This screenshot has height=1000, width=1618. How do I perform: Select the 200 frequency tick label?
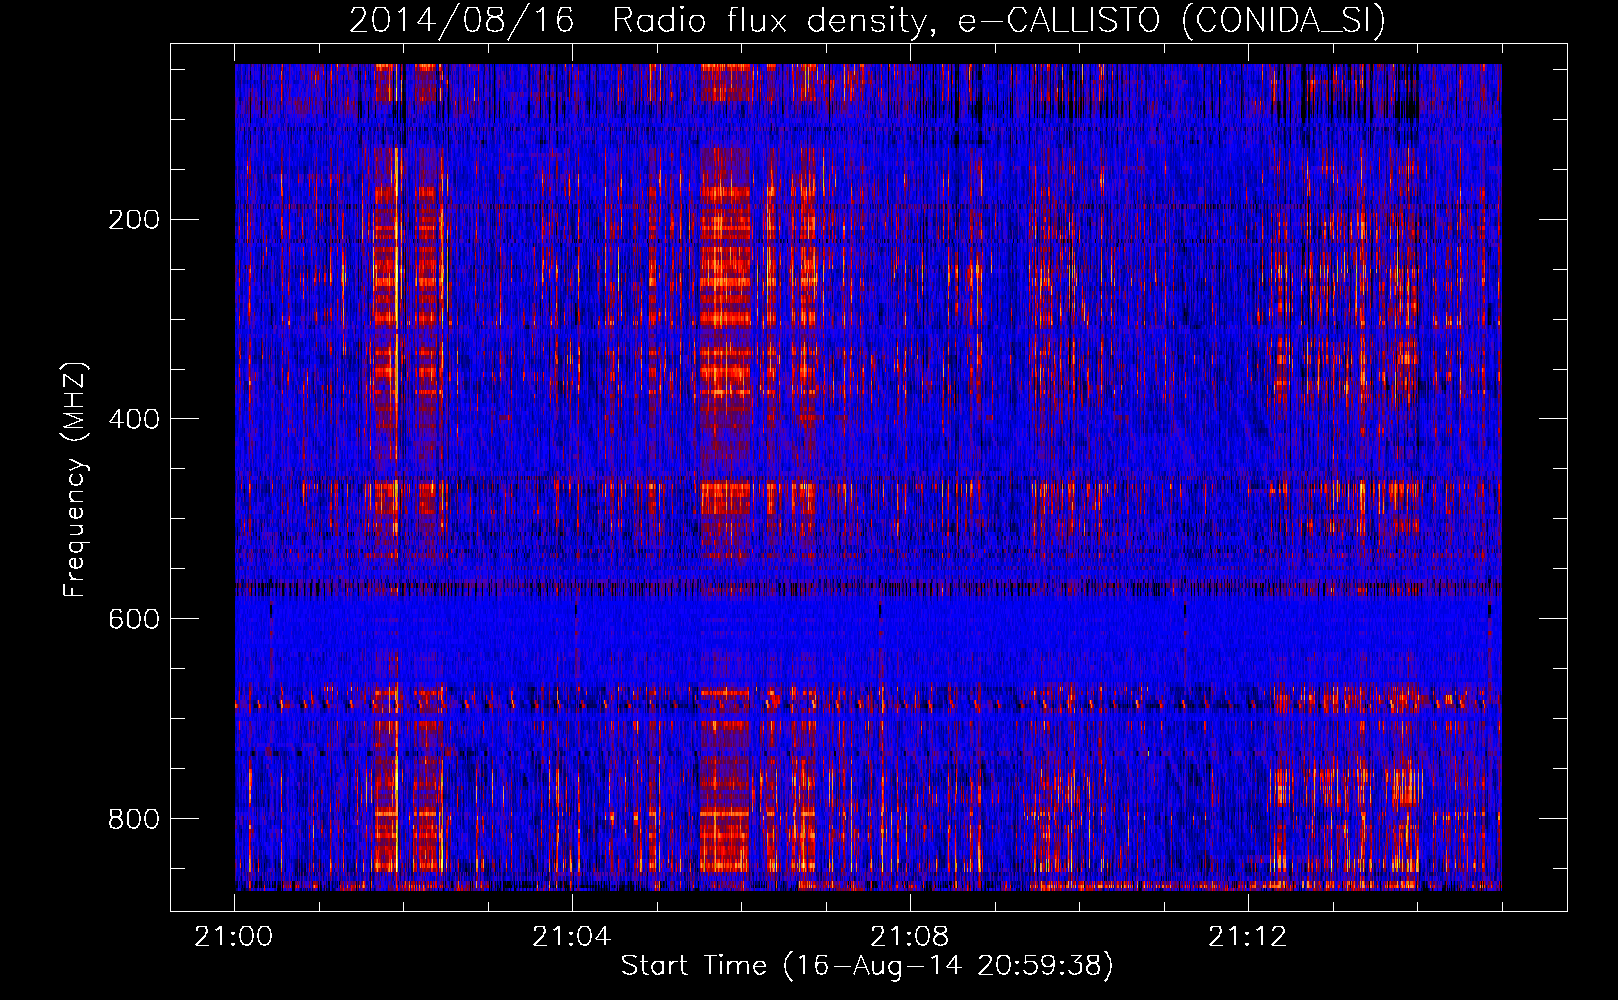click(x=134, y=219)
